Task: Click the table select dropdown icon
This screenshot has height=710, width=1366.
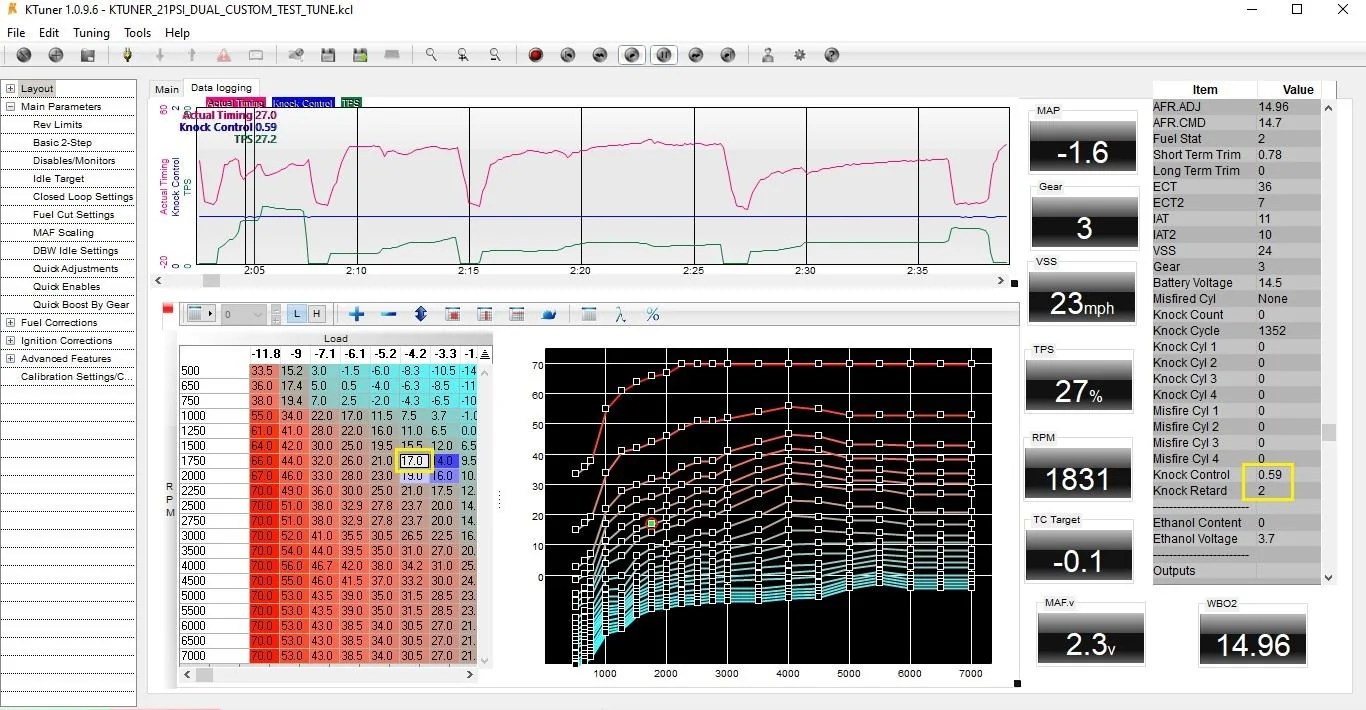Action: click(x=201, y=314)
